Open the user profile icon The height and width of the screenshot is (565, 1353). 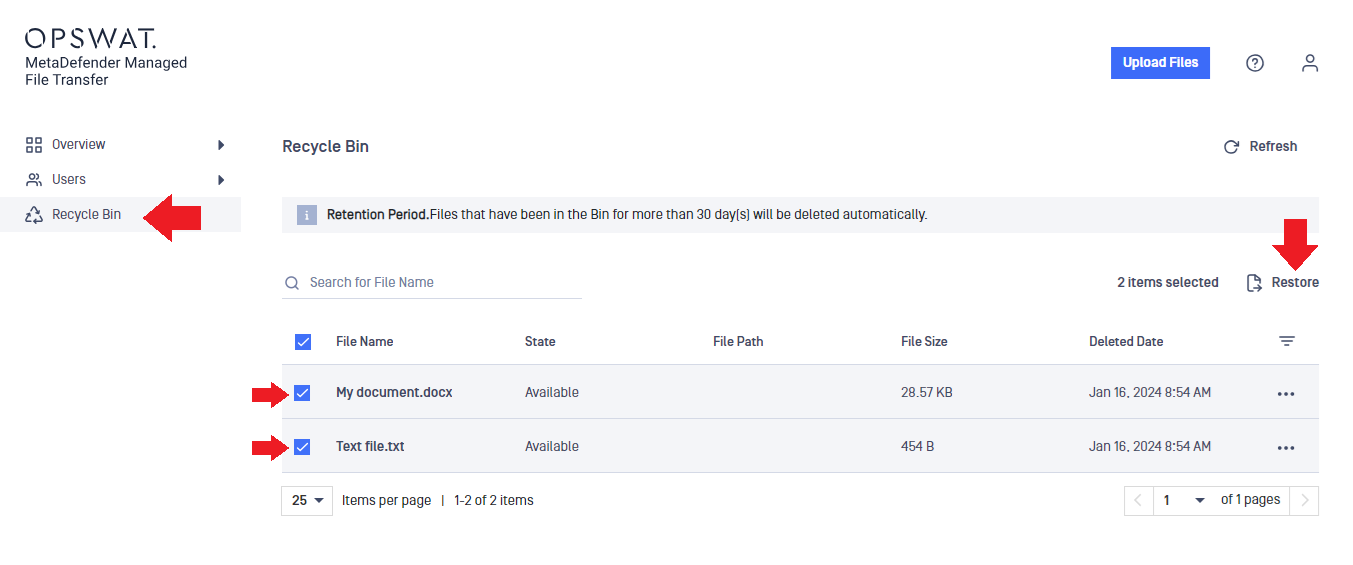pyautogui.click(x=1310, y=63)
